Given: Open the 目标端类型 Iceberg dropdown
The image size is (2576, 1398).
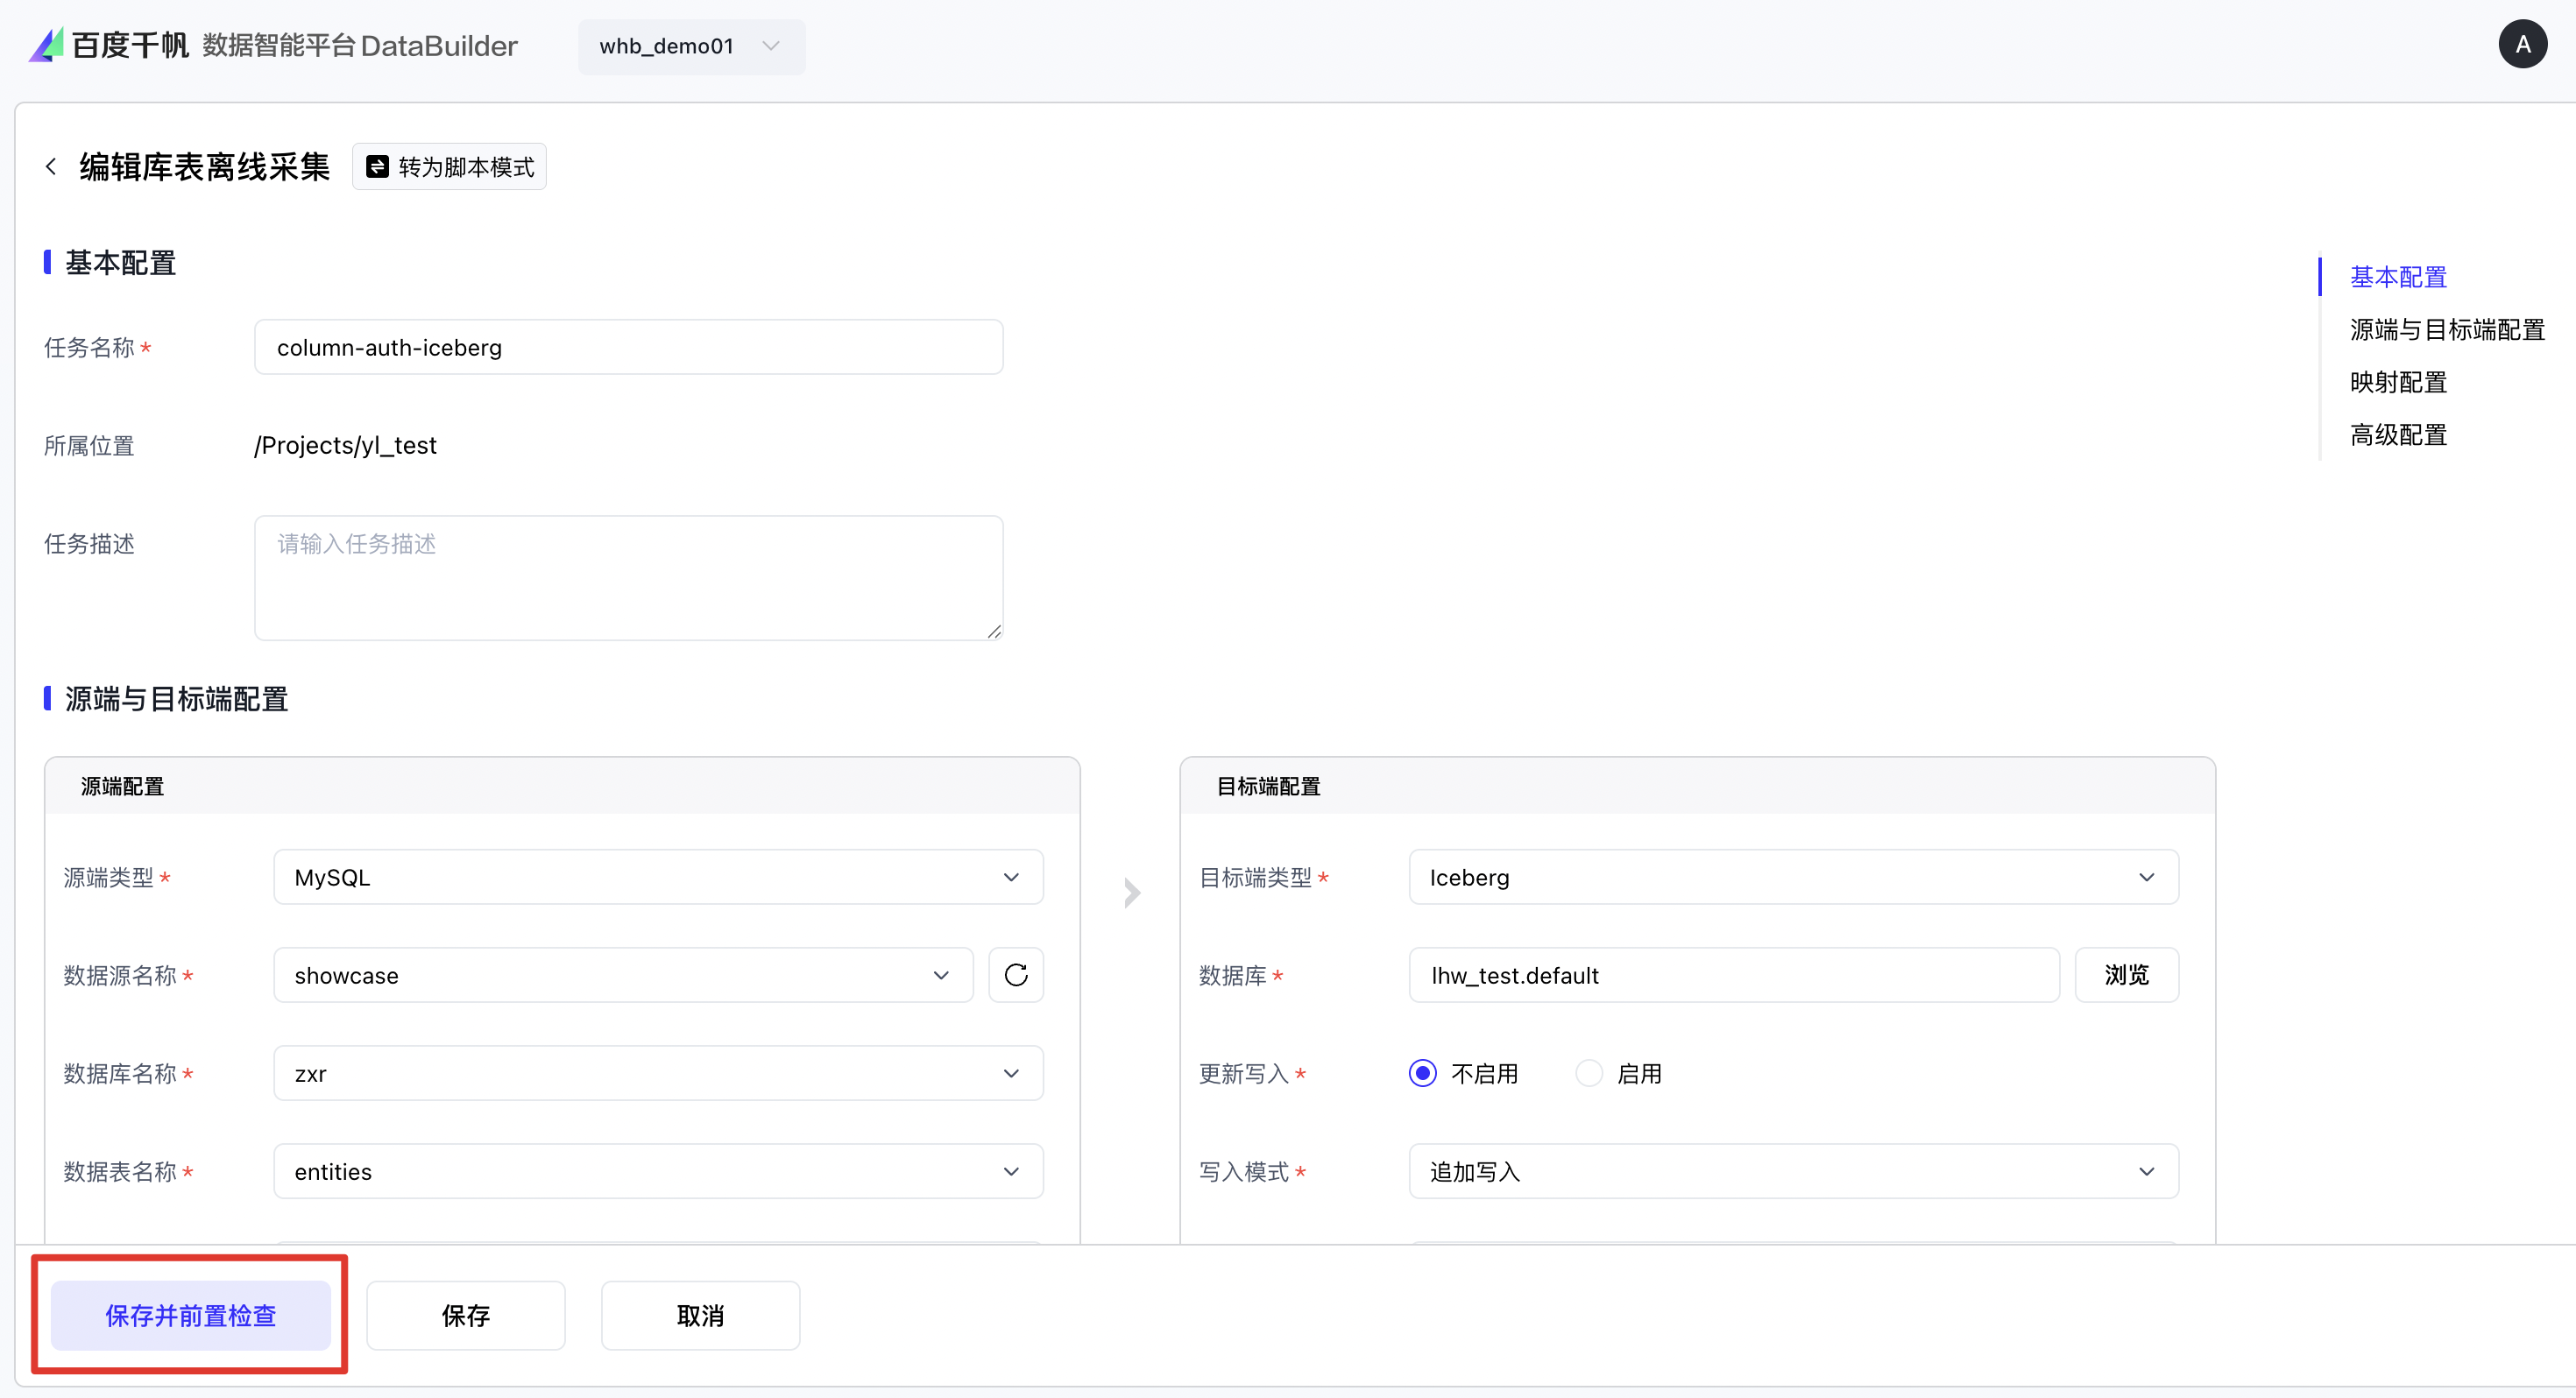Looking at the screenshot, I should coord(1793,877).
